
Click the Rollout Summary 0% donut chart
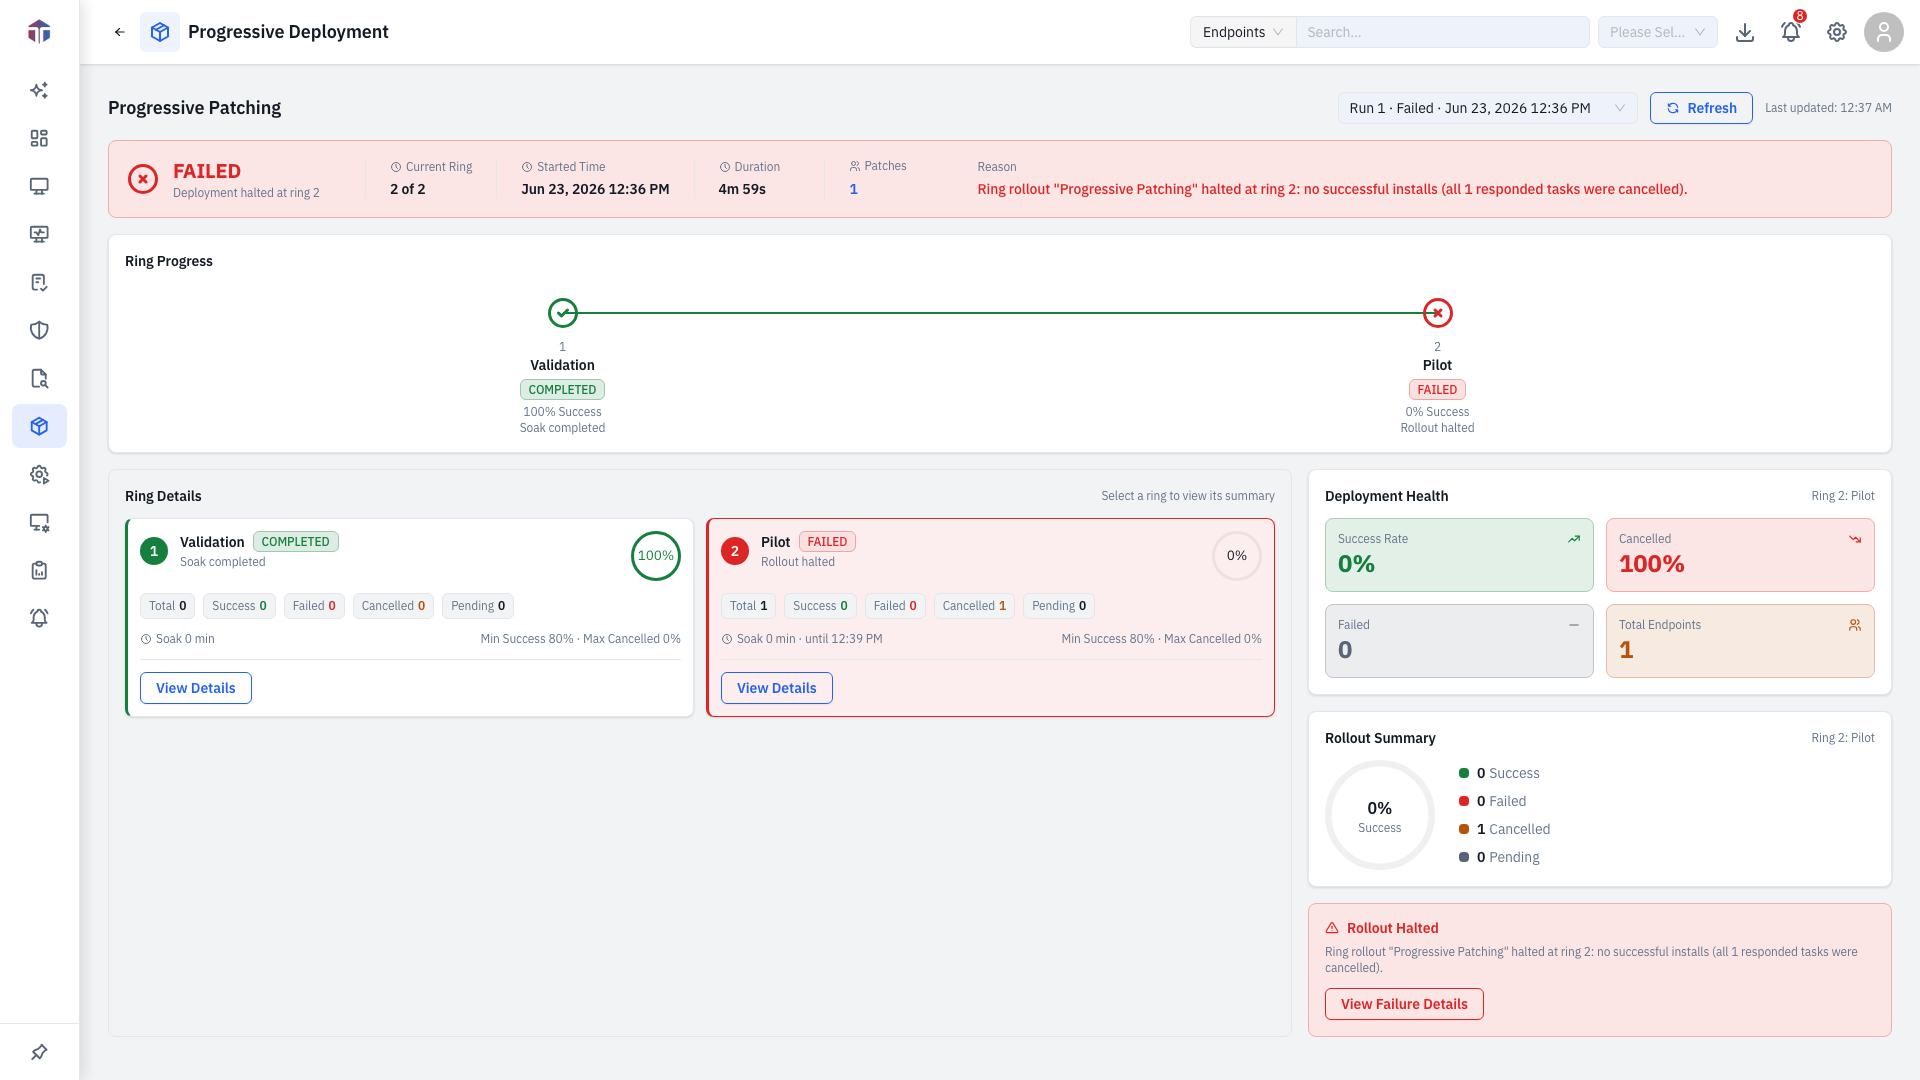coord(1380,815)
